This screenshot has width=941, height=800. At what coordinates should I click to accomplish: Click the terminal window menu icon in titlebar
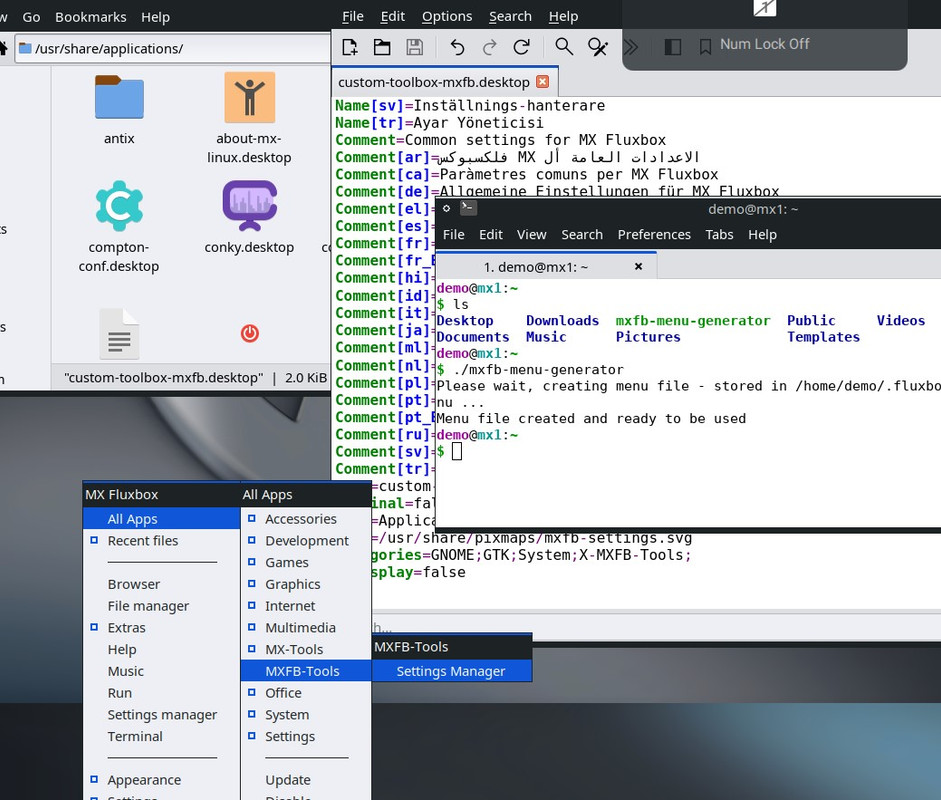click(x=446, y=209)
